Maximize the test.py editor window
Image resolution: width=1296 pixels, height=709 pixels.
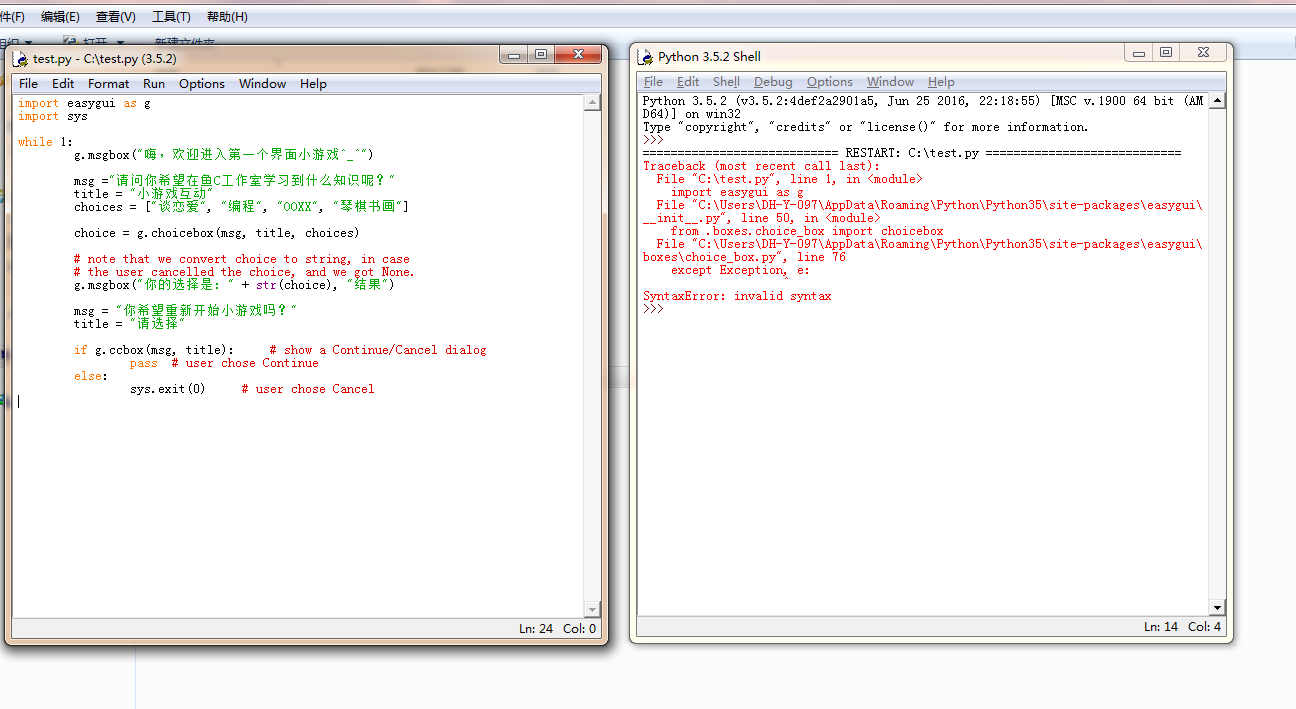coord(541,55)
